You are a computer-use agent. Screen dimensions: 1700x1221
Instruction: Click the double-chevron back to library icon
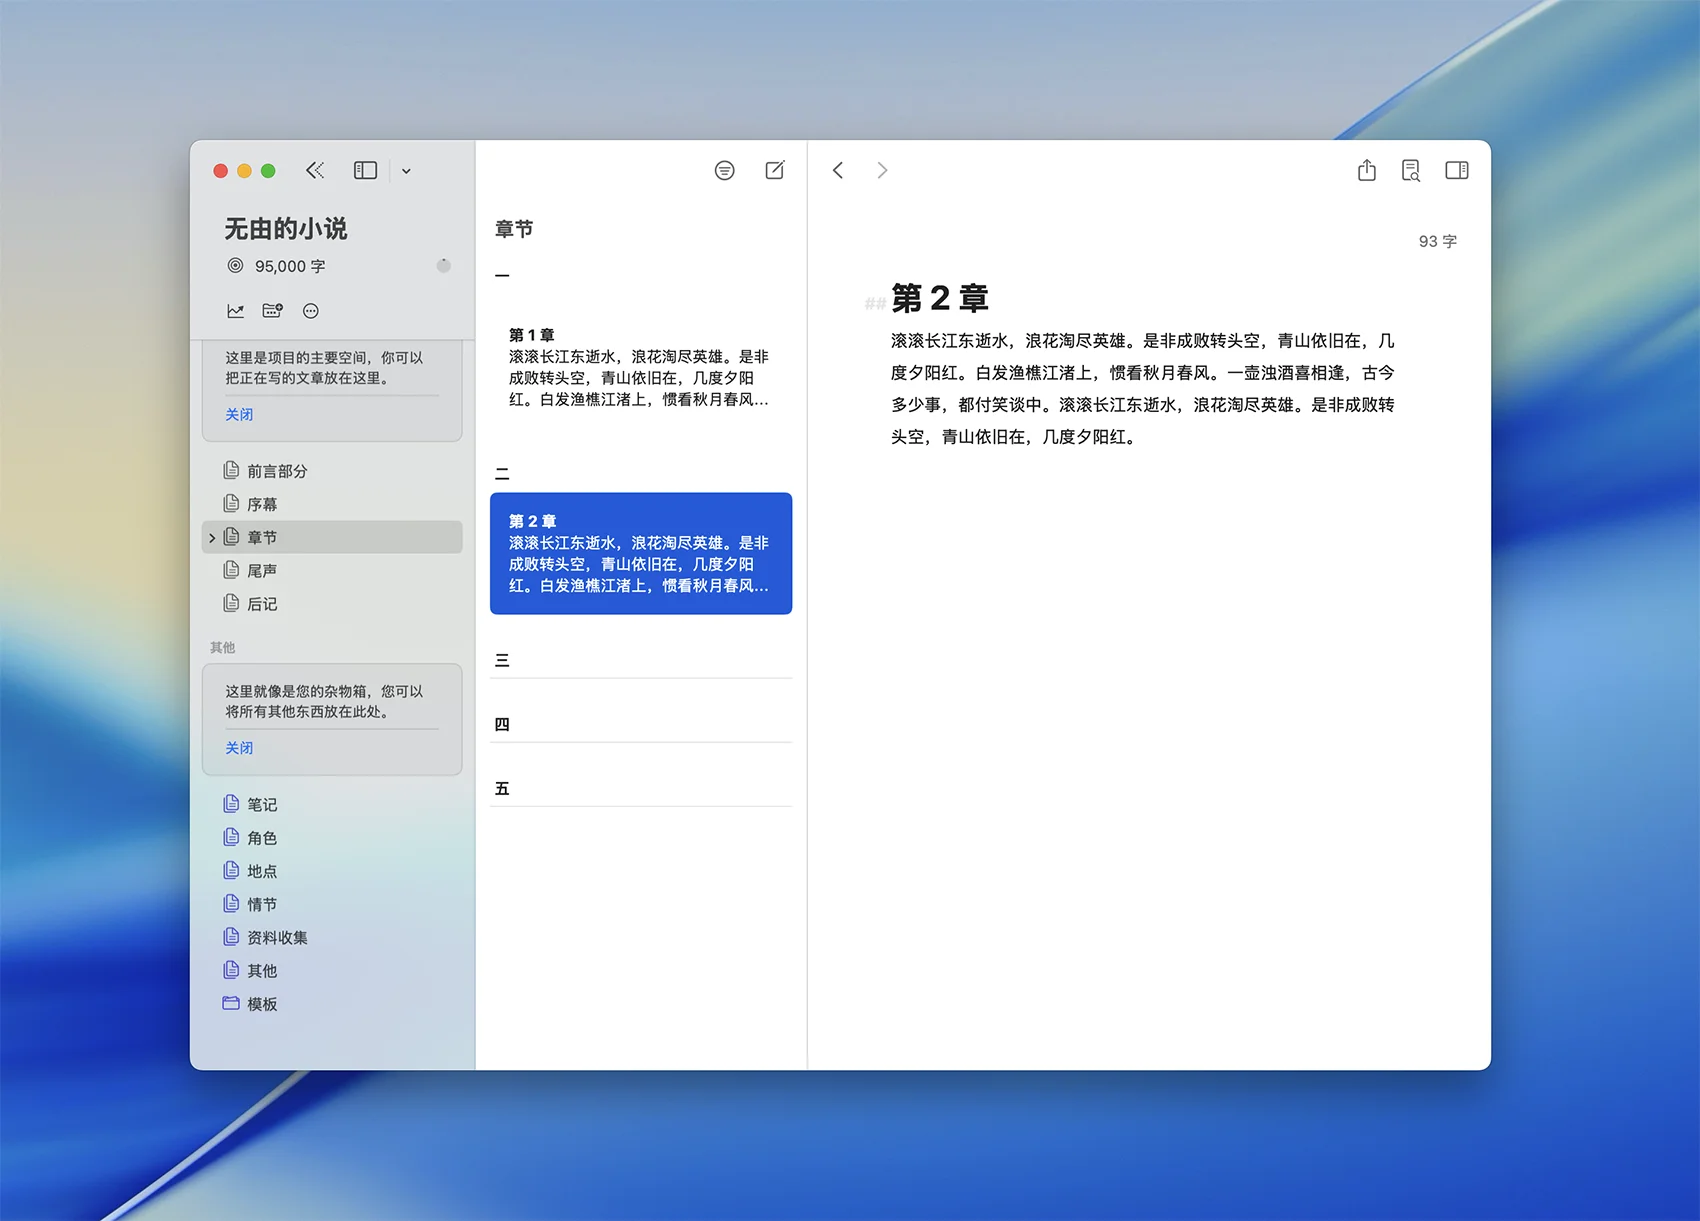point(315,171)
